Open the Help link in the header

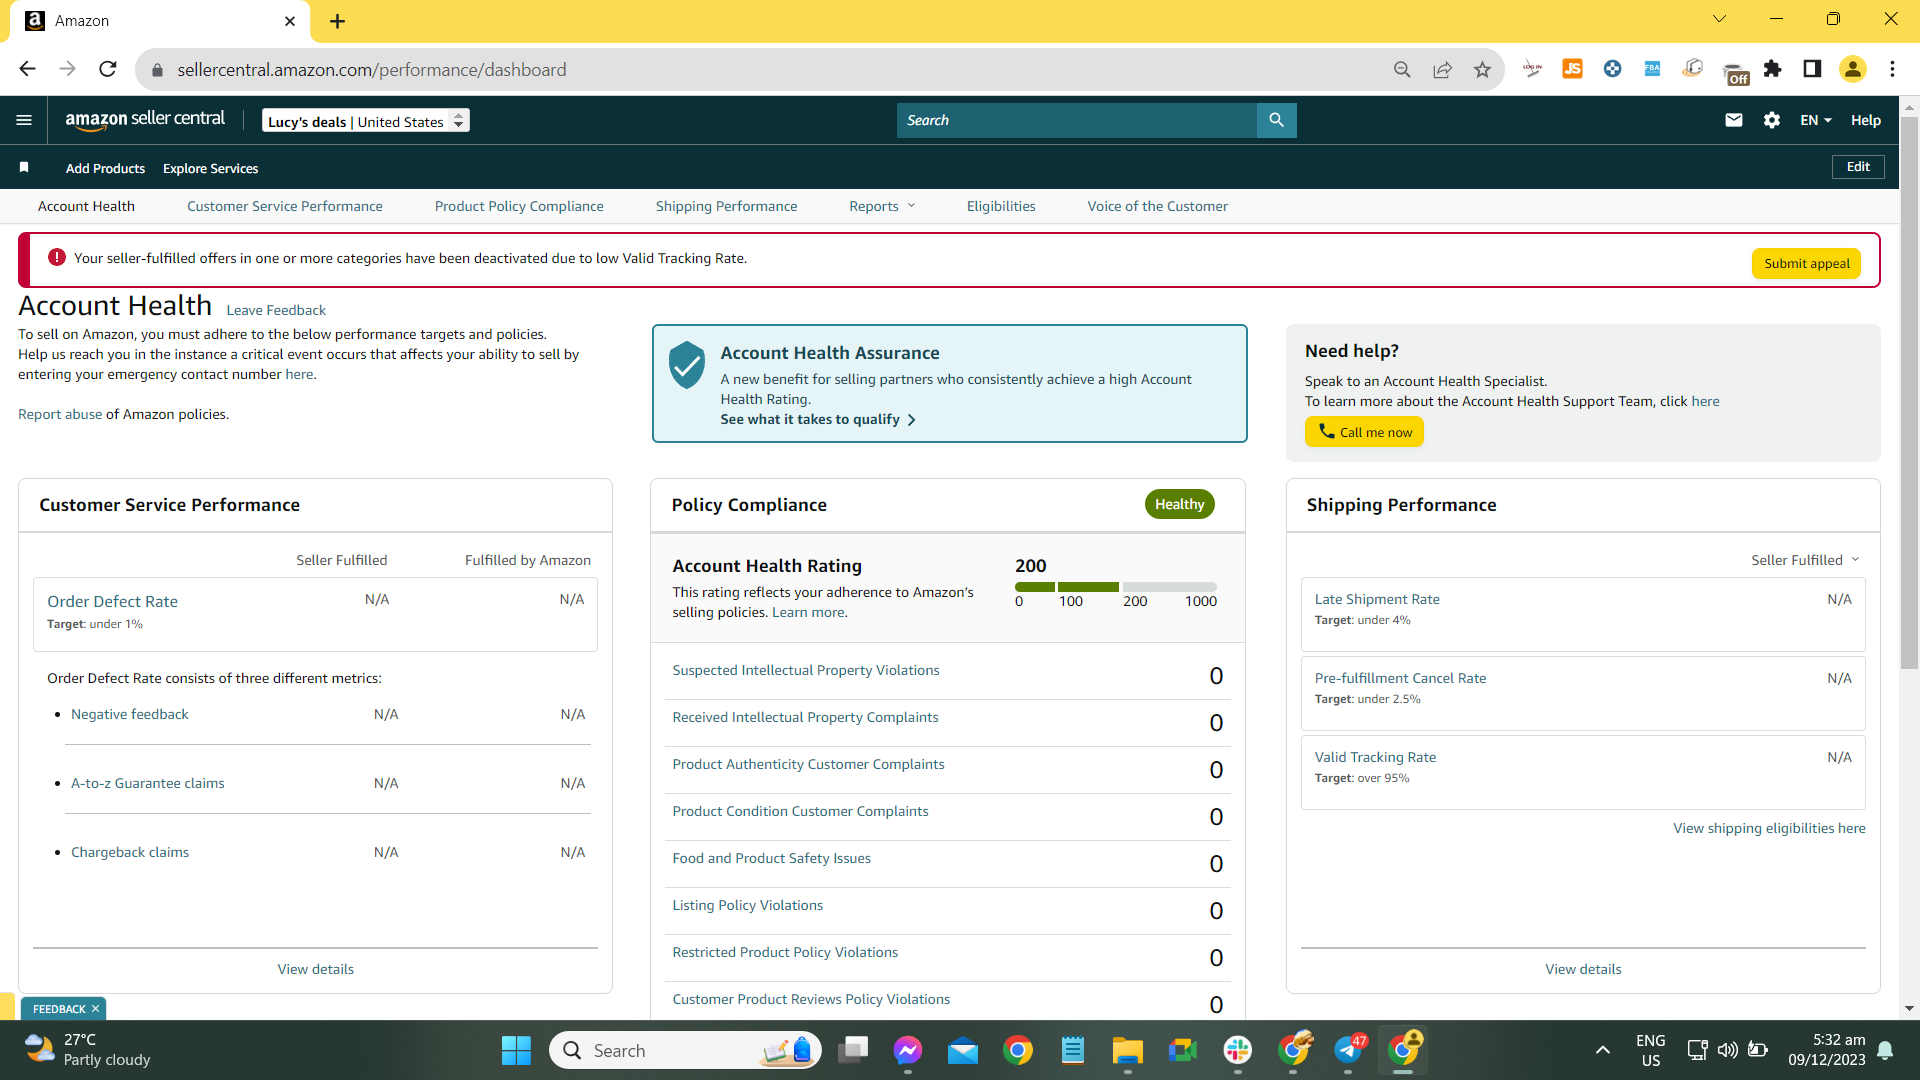(1866, 120)
